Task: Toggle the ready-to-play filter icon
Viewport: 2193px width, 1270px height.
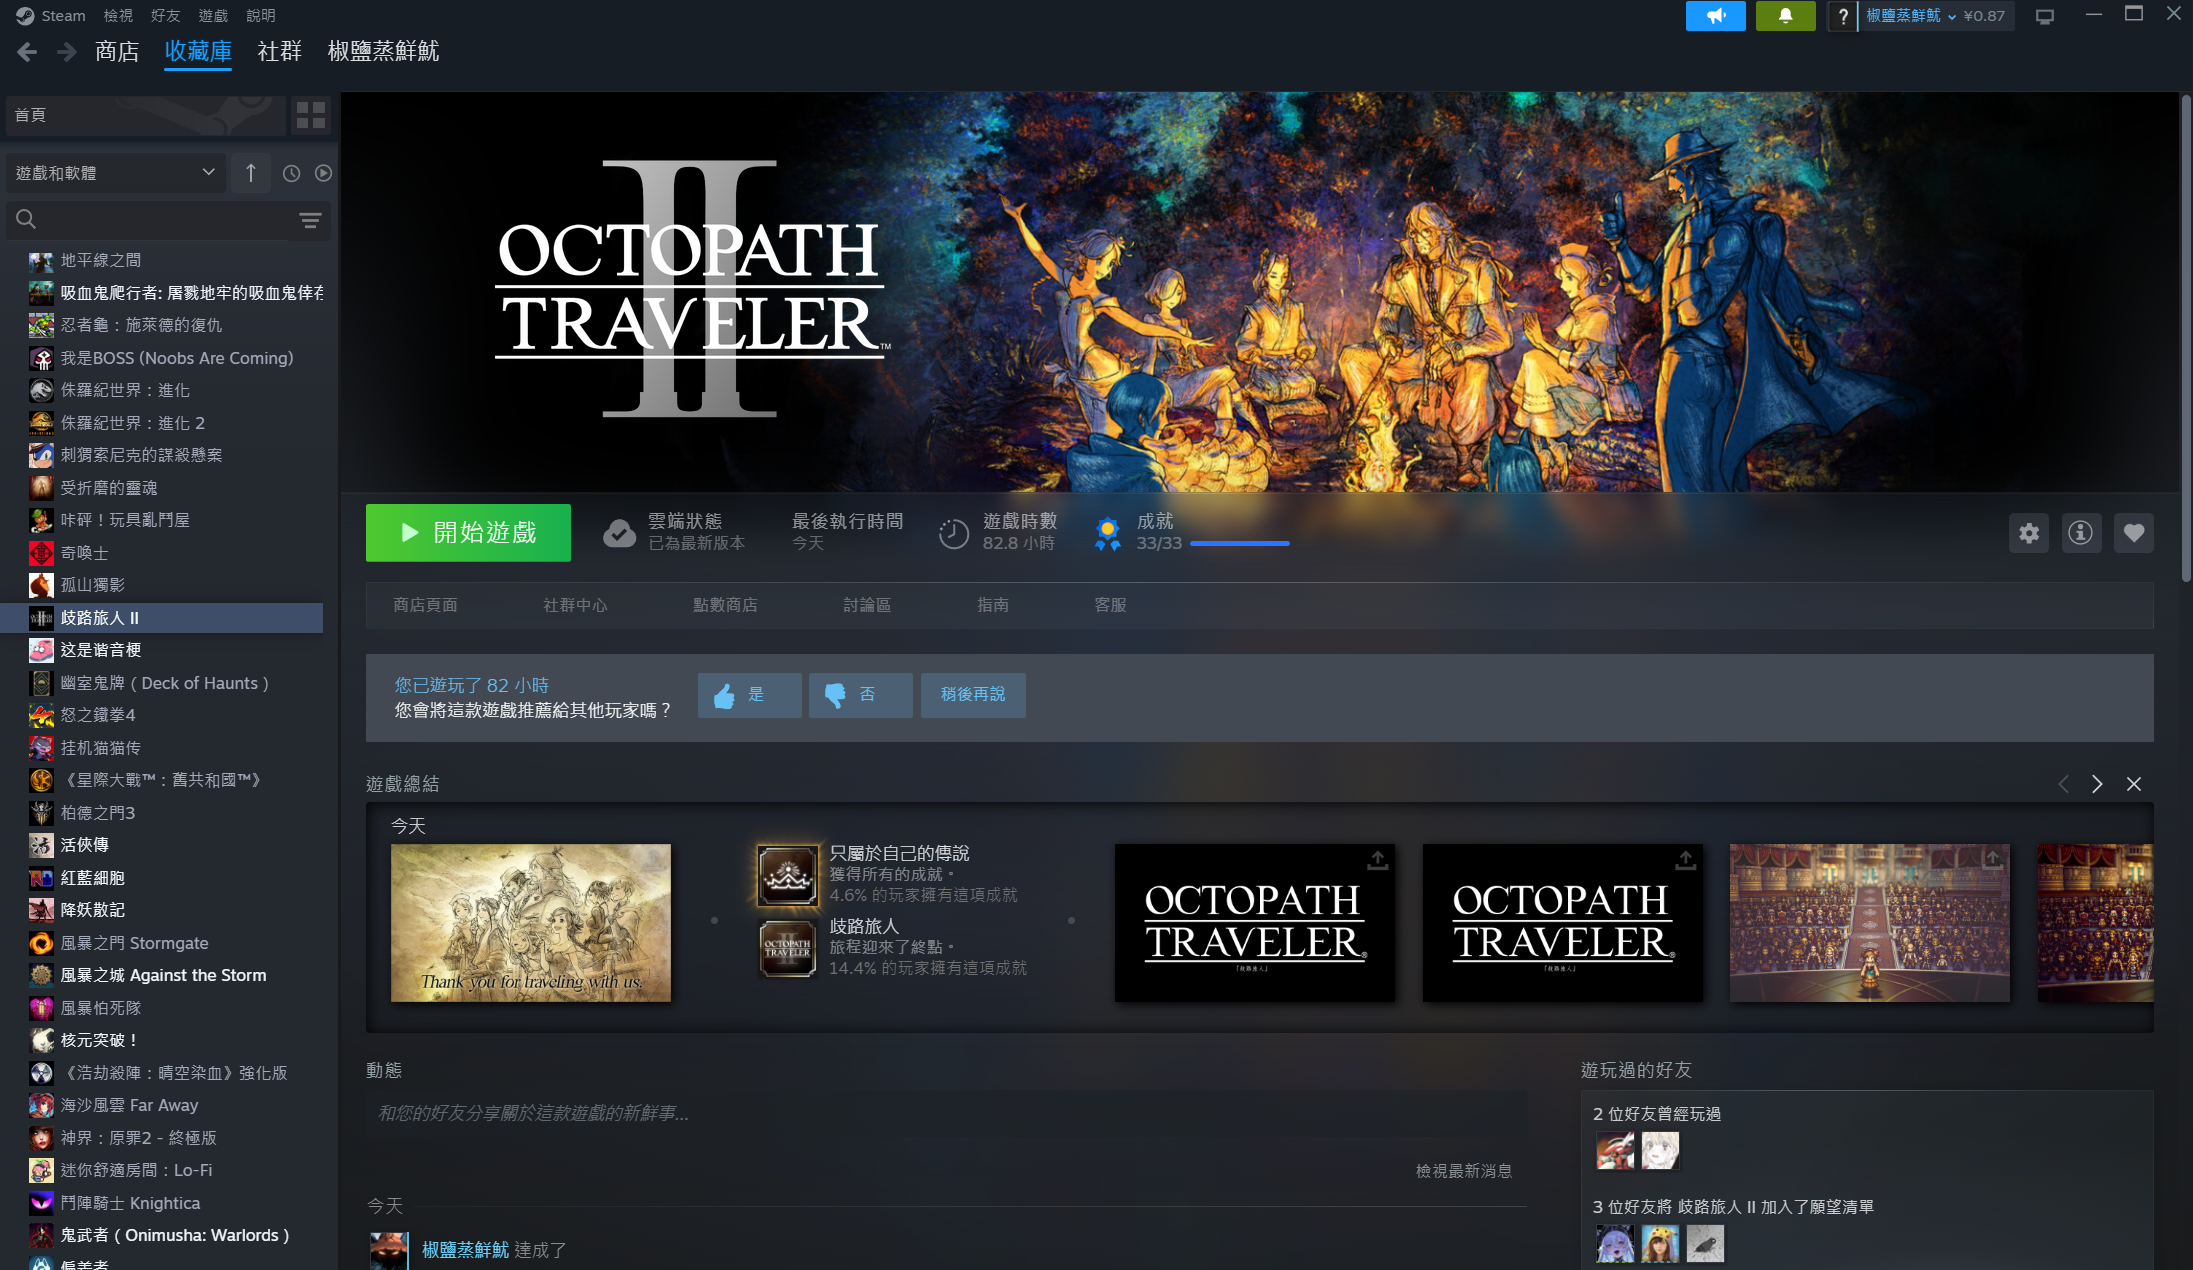Action: pos(323,173)
